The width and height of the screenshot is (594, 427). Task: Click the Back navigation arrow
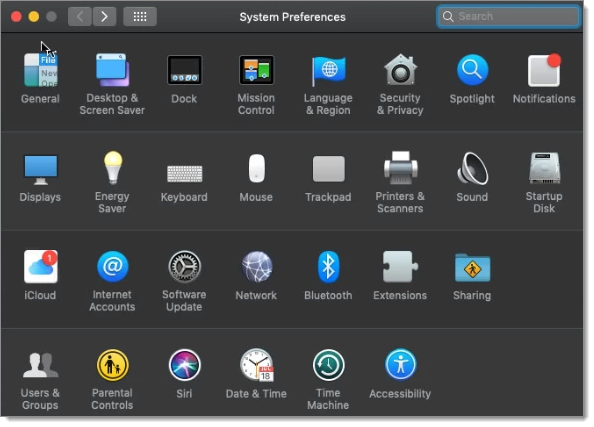pos(80,16)
